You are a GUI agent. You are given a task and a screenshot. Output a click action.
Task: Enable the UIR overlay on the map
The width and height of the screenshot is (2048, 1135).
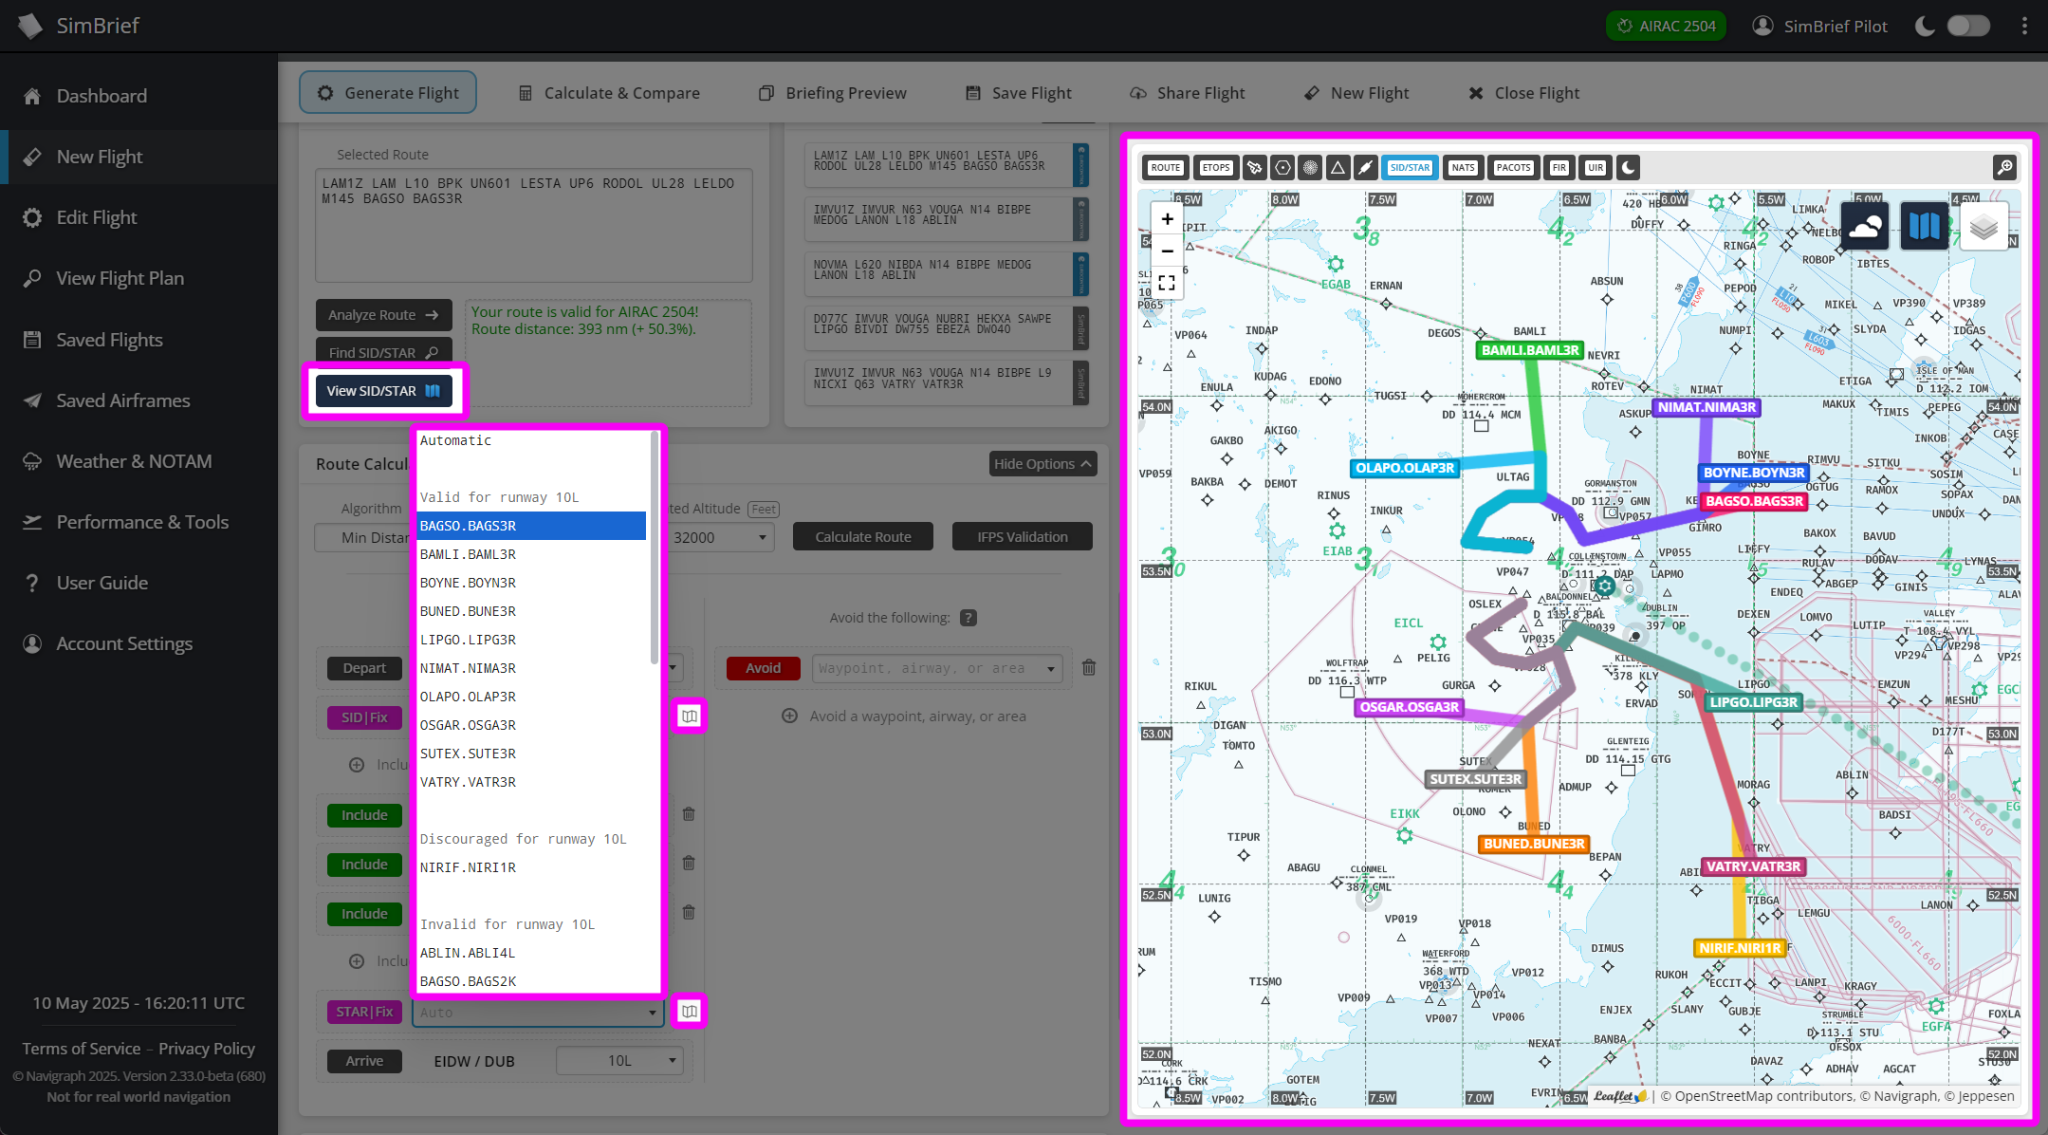[1595, 167]
